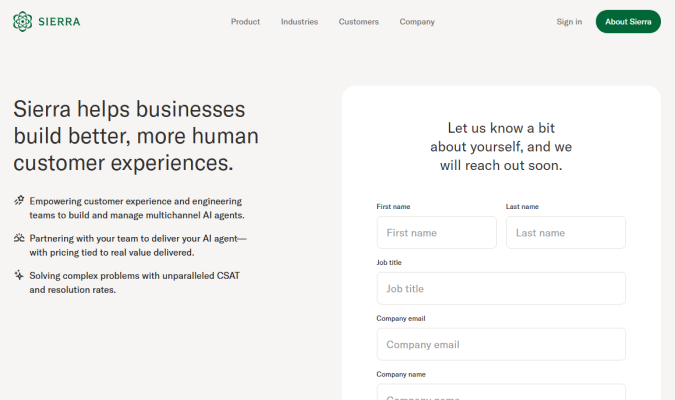Click the star icon beside Solving complex problems

click(x=19, y=275)
